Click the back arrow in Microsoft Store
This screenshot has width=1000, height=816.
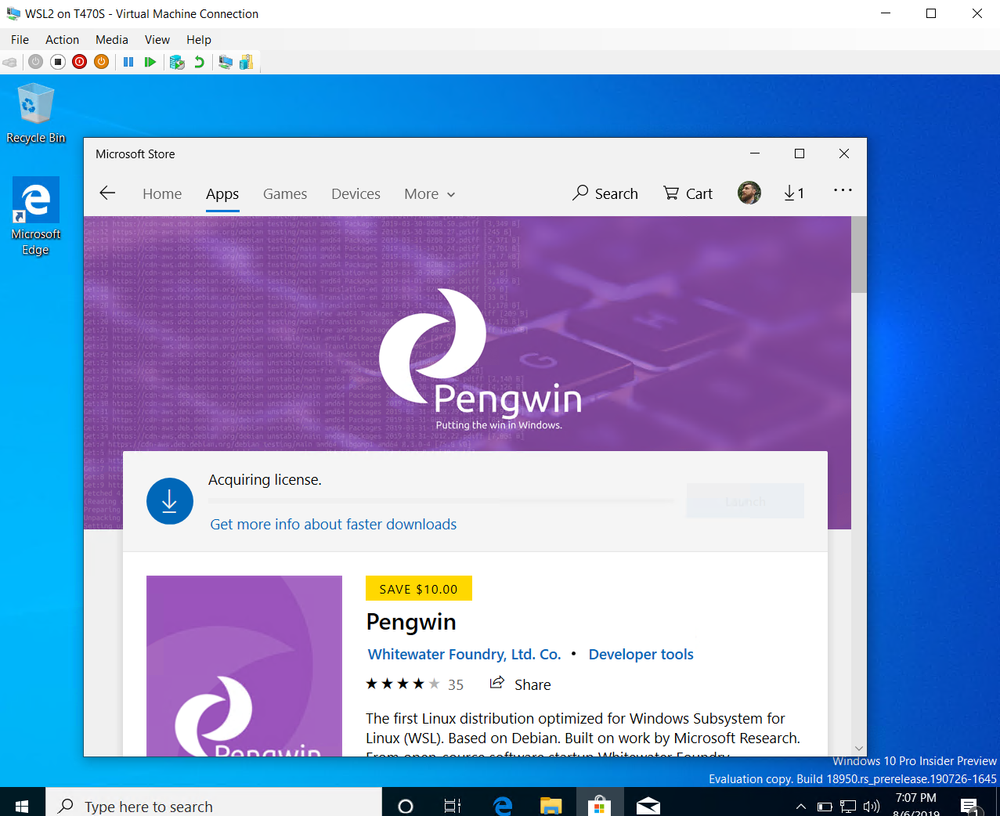(107, 192)
